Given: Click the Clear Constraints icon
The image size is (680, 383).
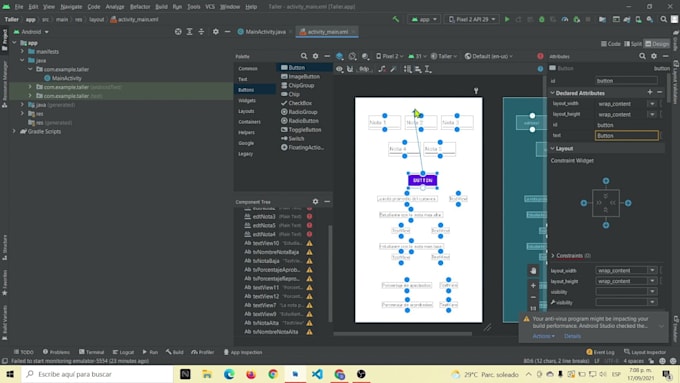Looking at the screenshot, I should click(x=382, y=69).
